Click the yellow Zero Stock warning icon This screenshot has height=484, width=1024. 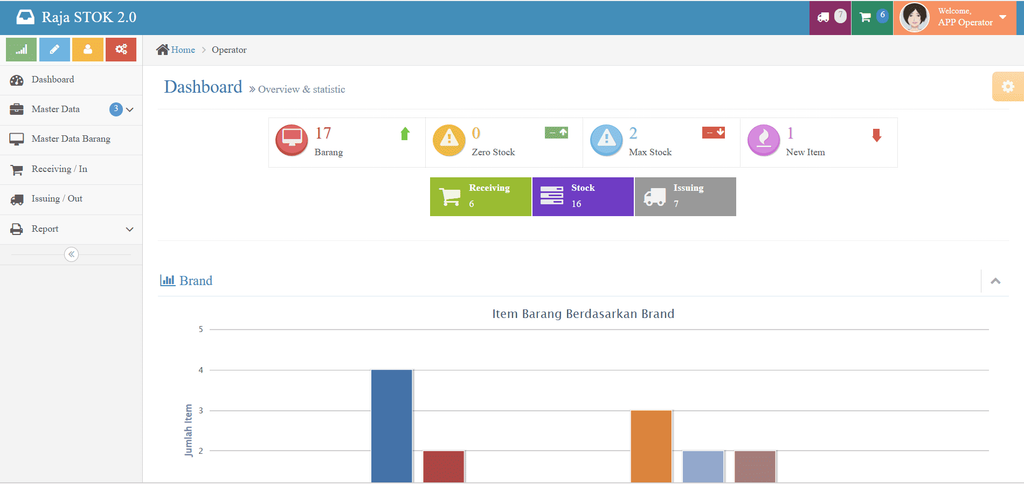(x=449, y=140)
